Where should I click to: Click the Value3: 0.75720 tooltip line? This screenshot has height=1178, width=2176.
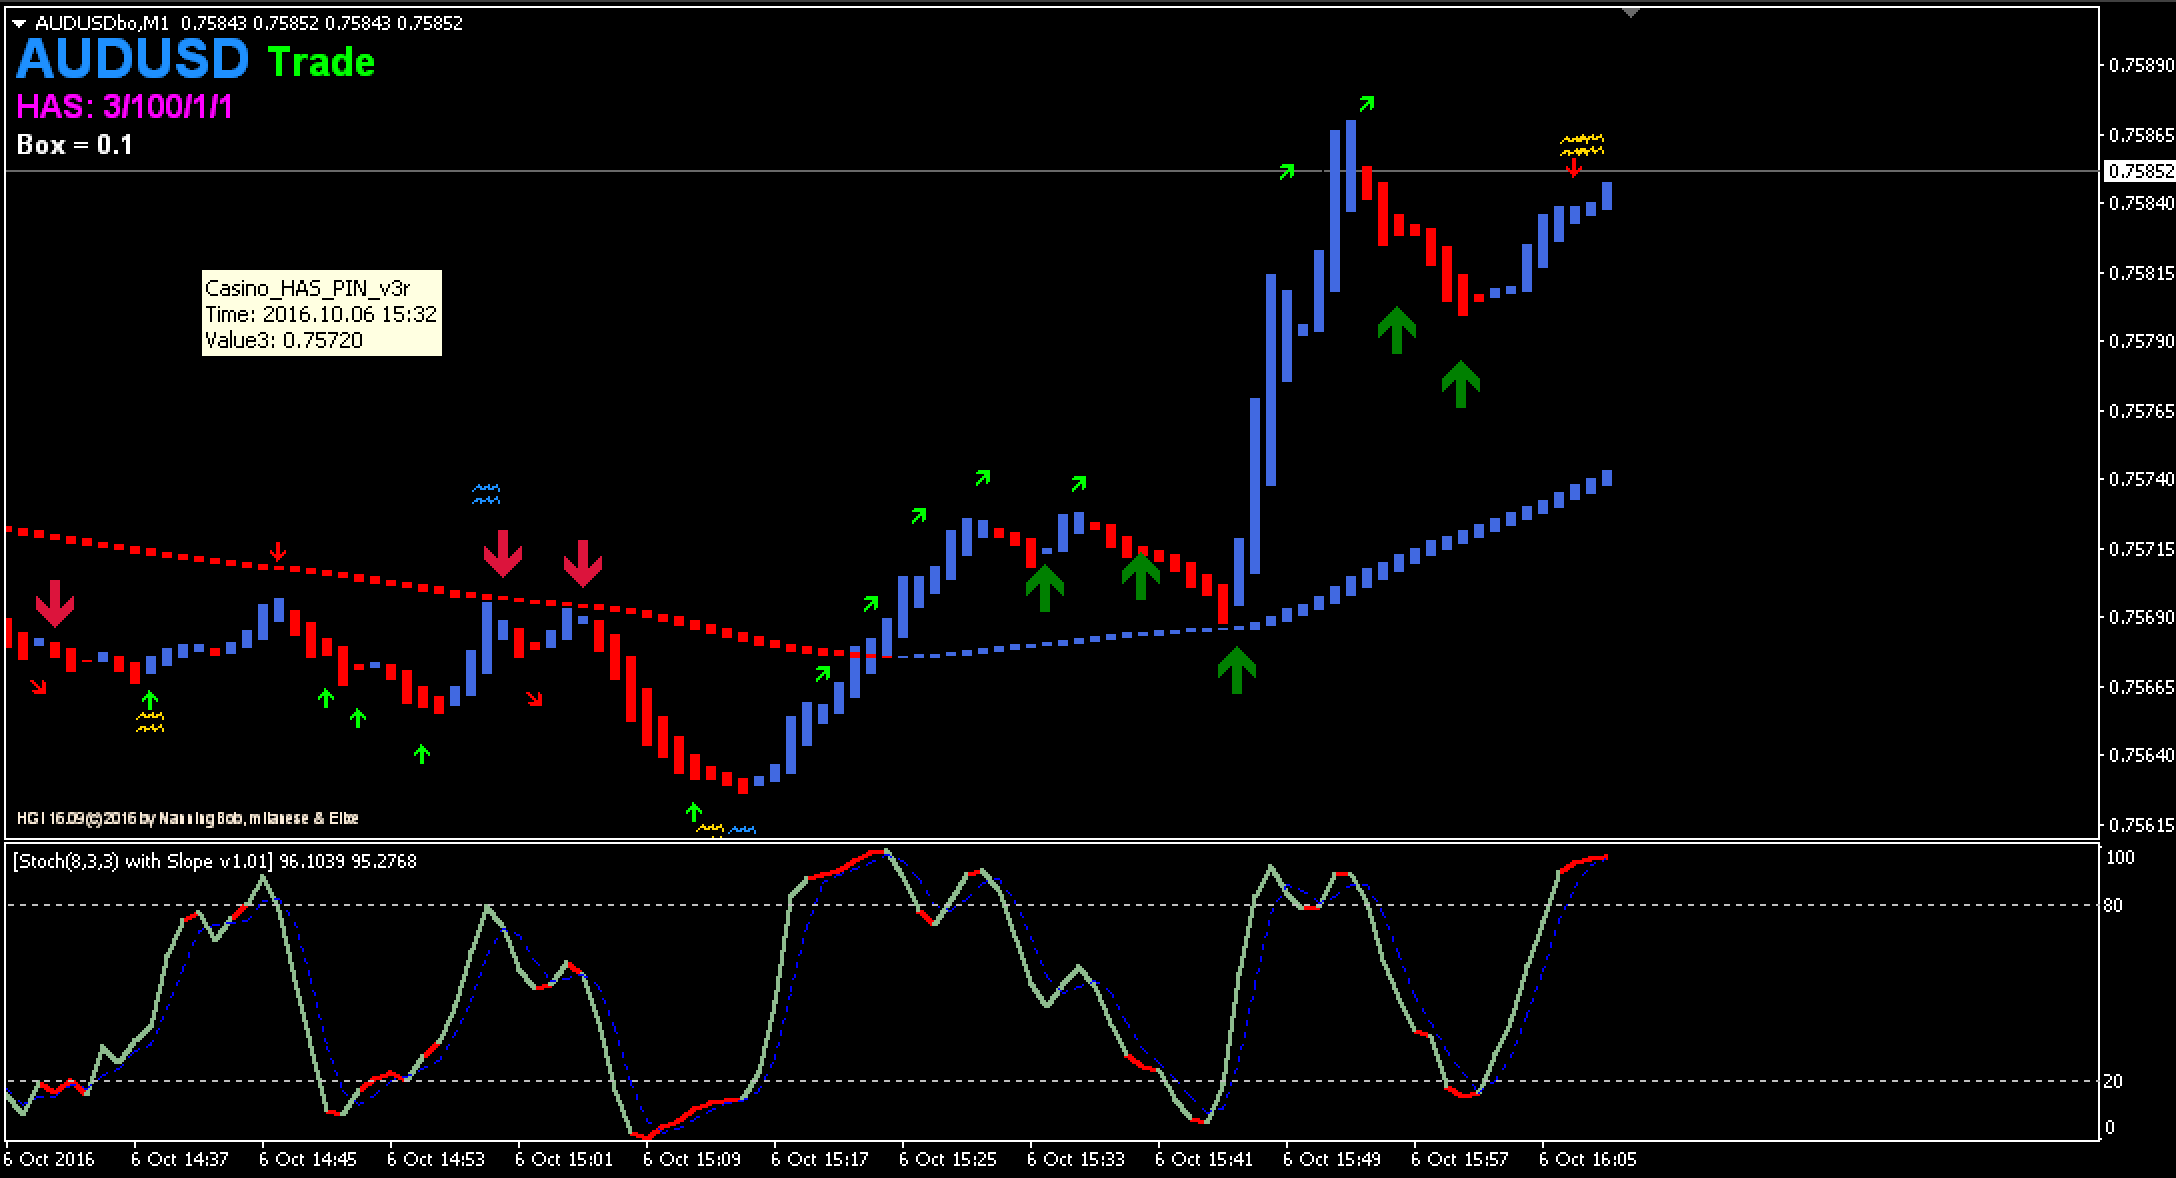tap(283, 340)
